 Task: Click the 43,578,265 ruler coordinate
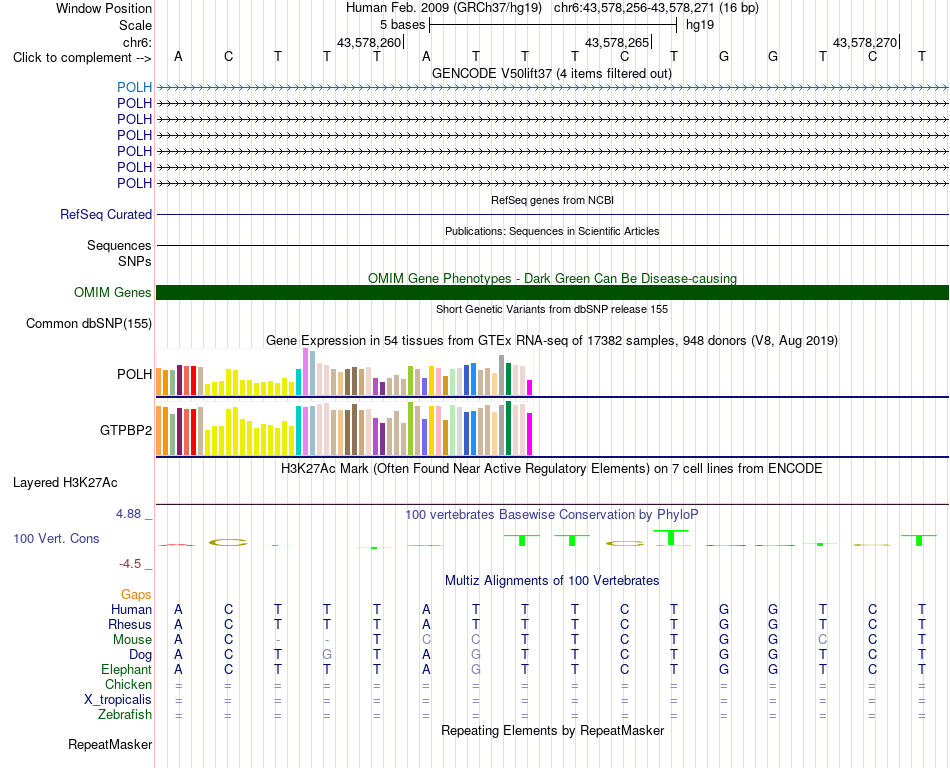(x=617, y=42)
